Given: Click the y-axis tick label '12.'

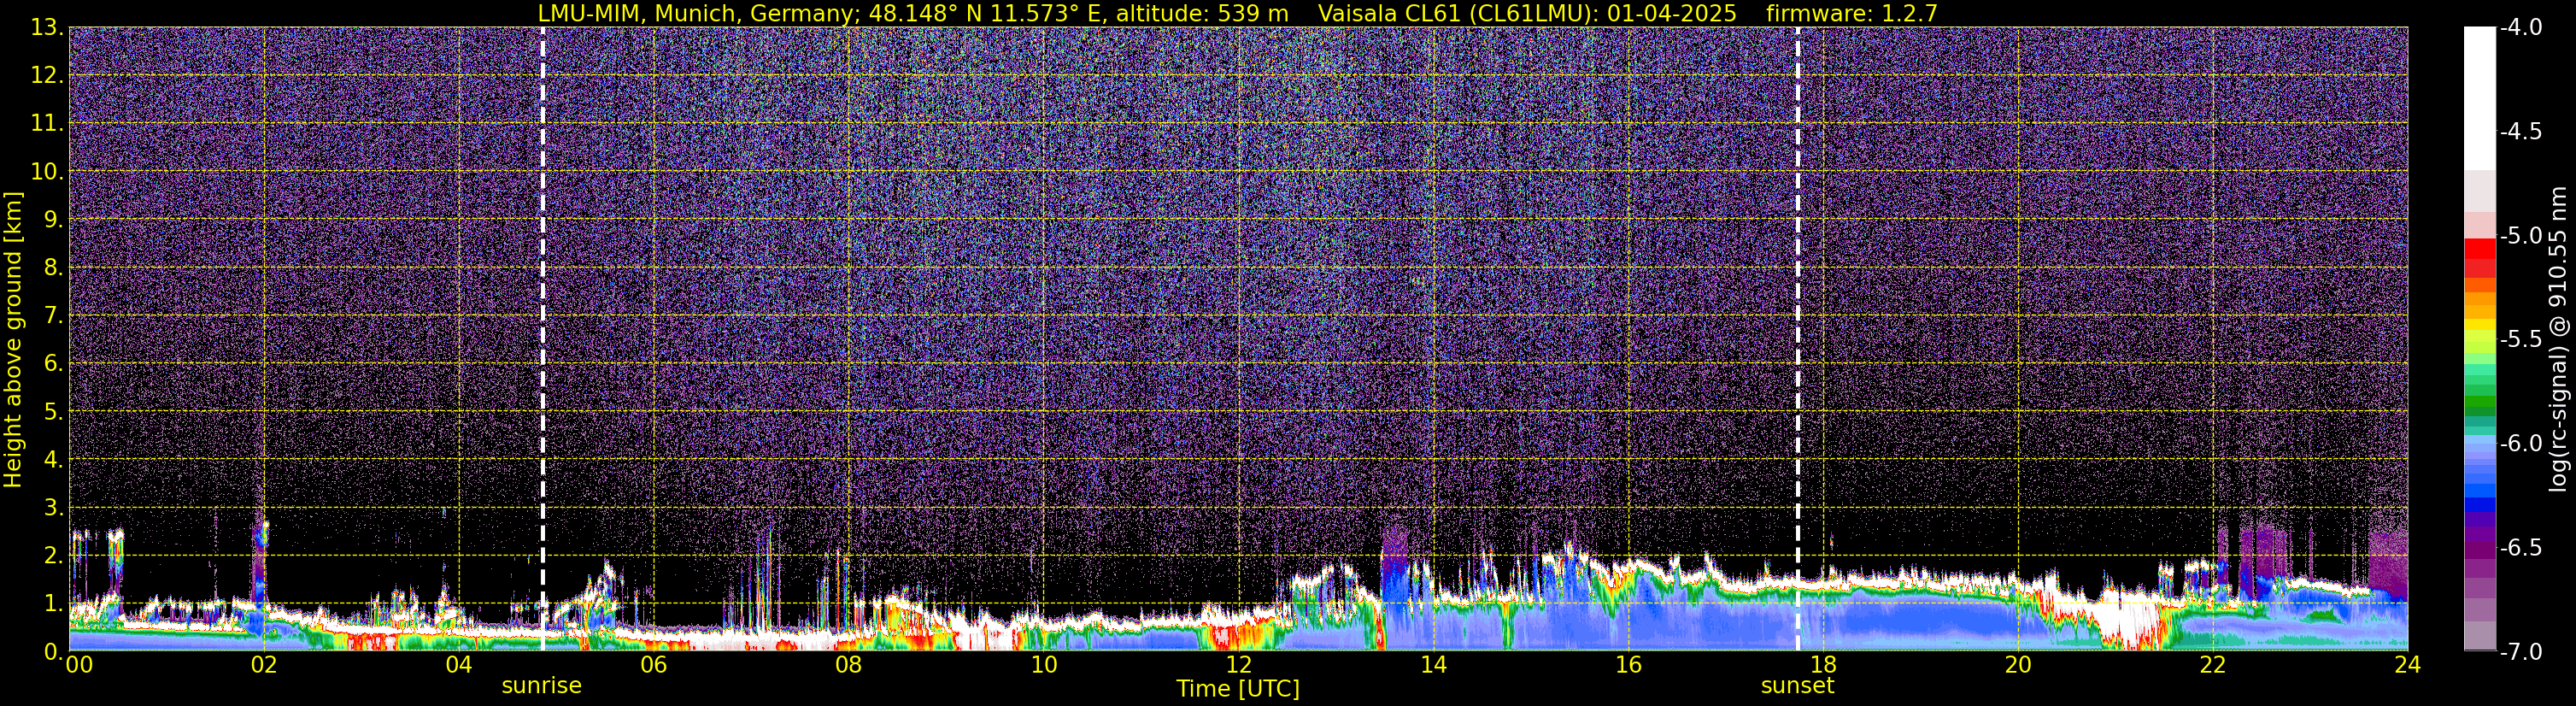Looking at the screenshot, I should 46,75.
